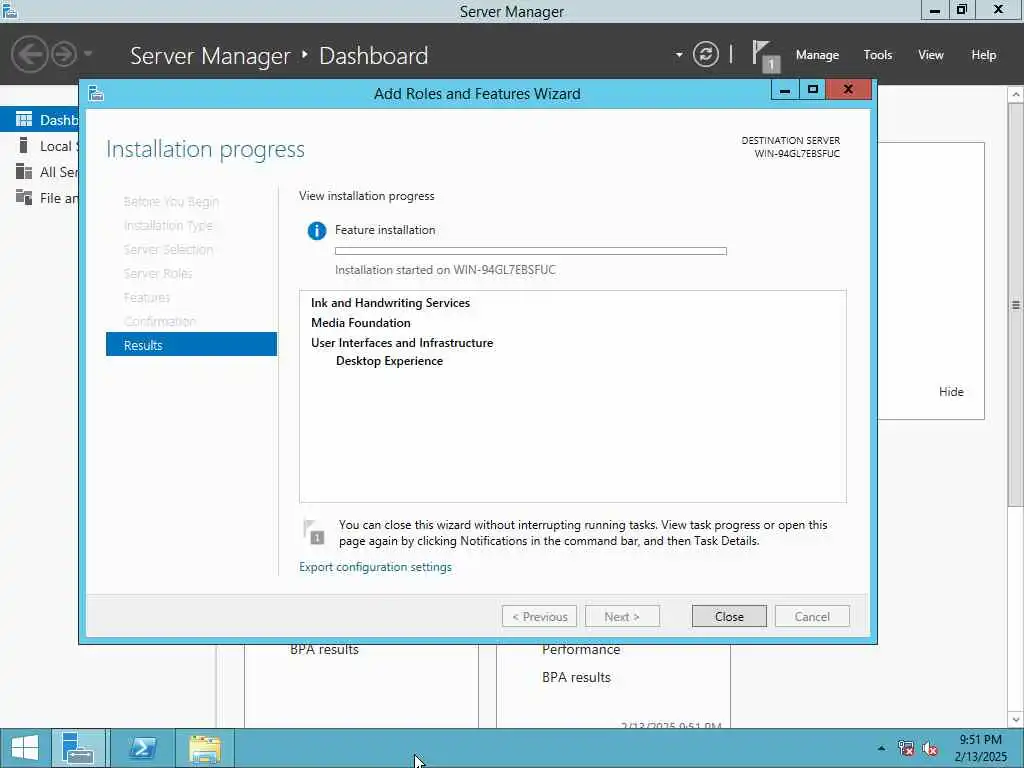This screenshot has width=1024, height=768.
Task: Click the Server Manager forward arrow
Action: 64,54
